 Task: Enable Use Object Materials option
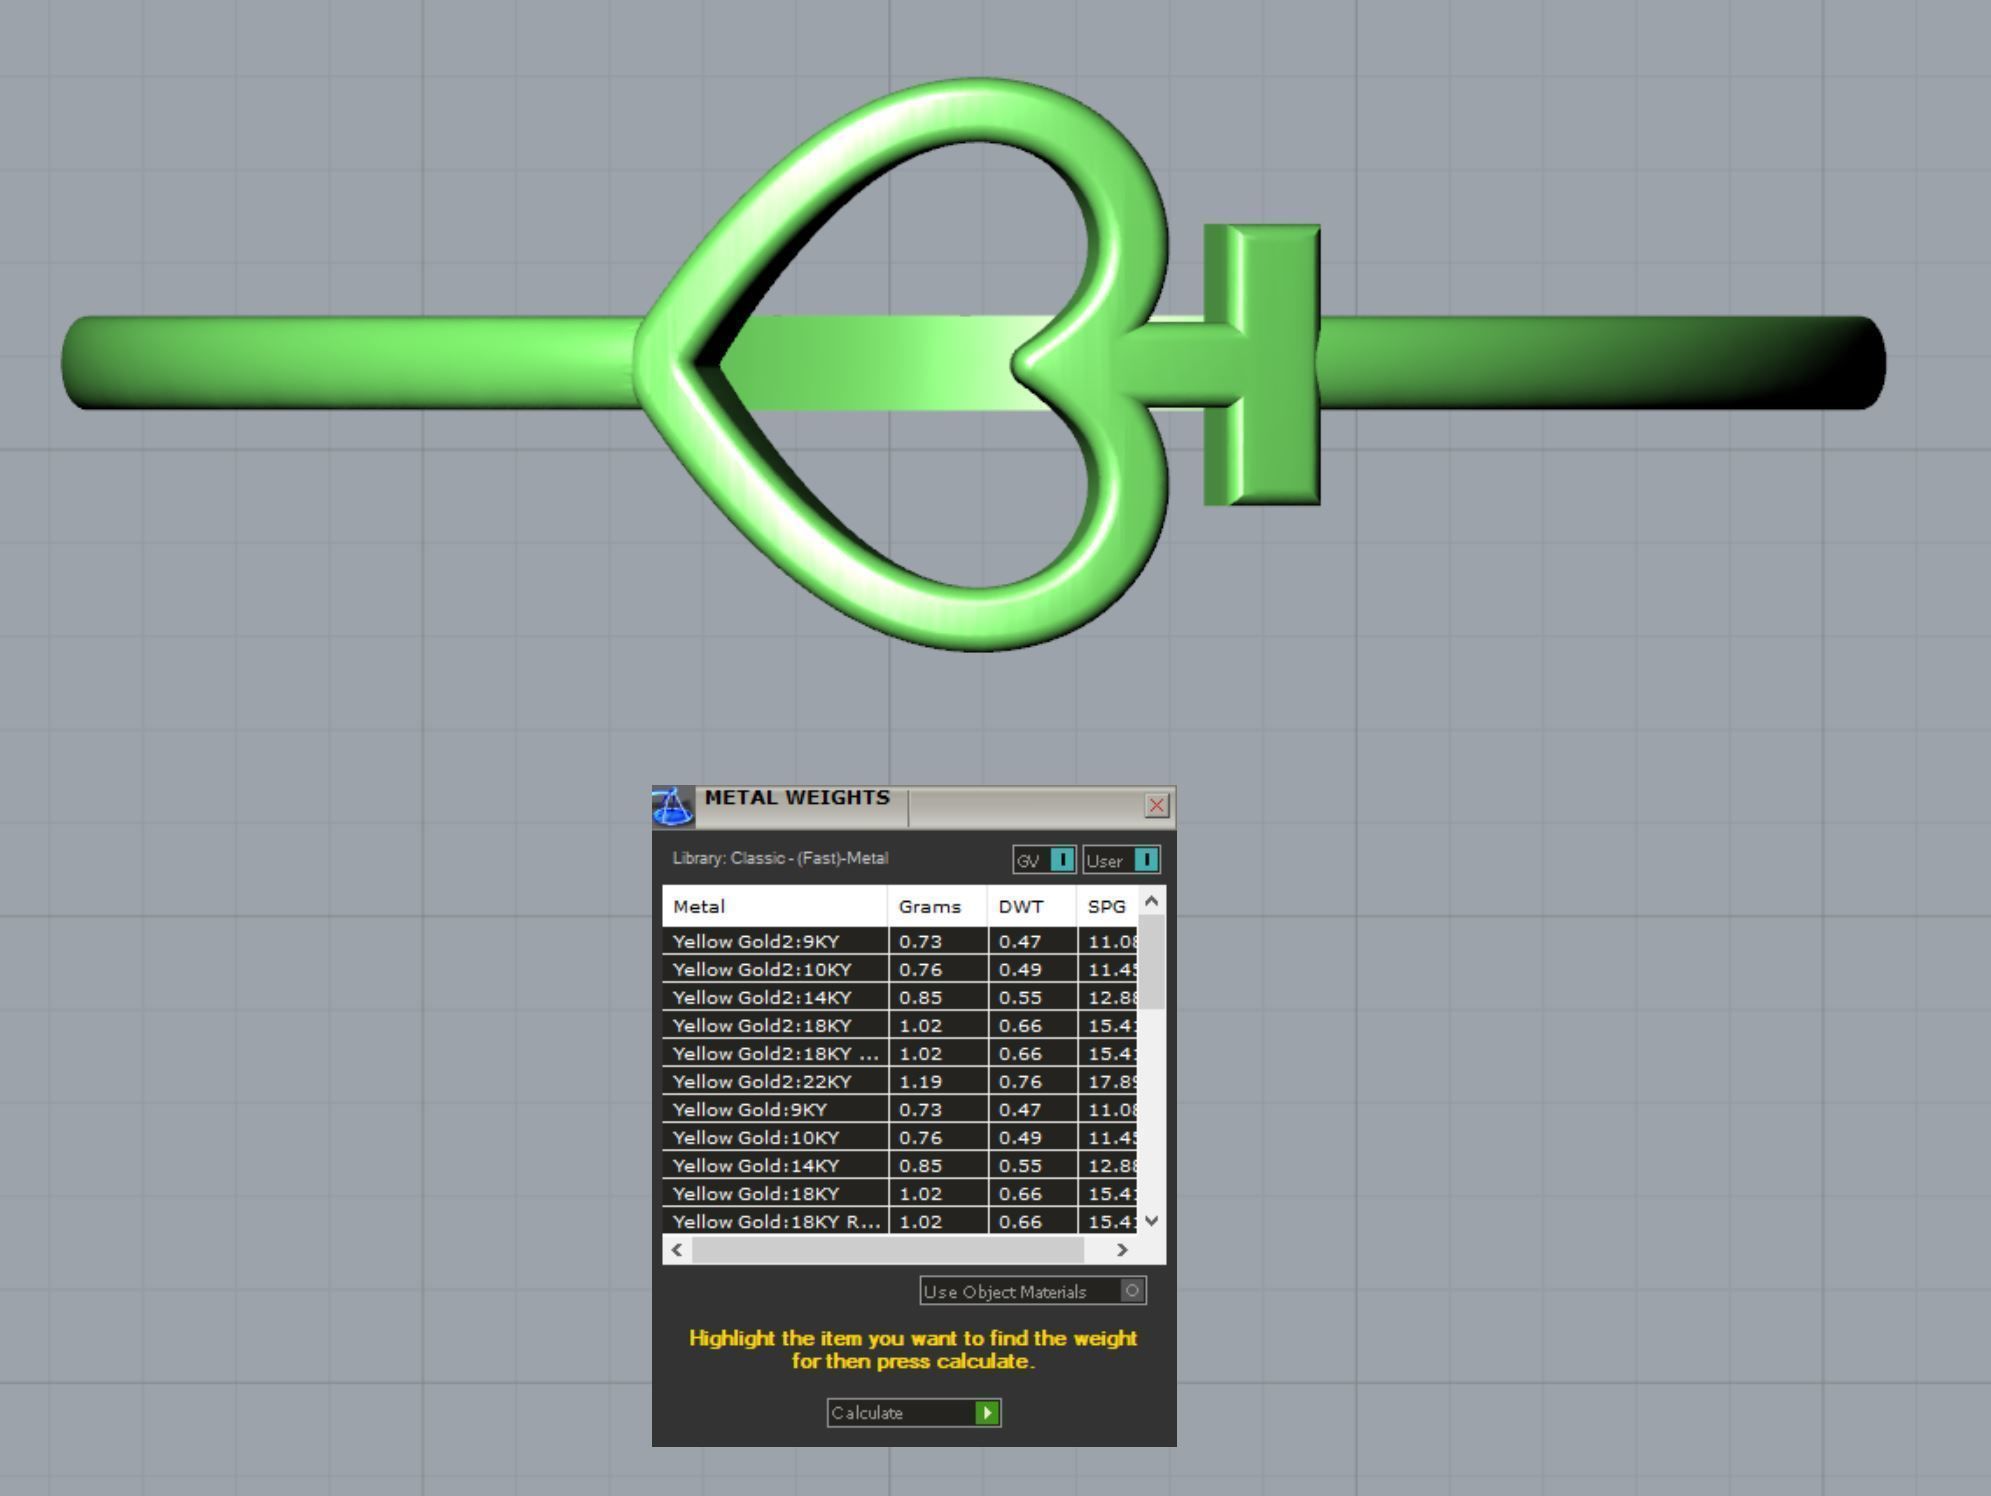1131,1291
